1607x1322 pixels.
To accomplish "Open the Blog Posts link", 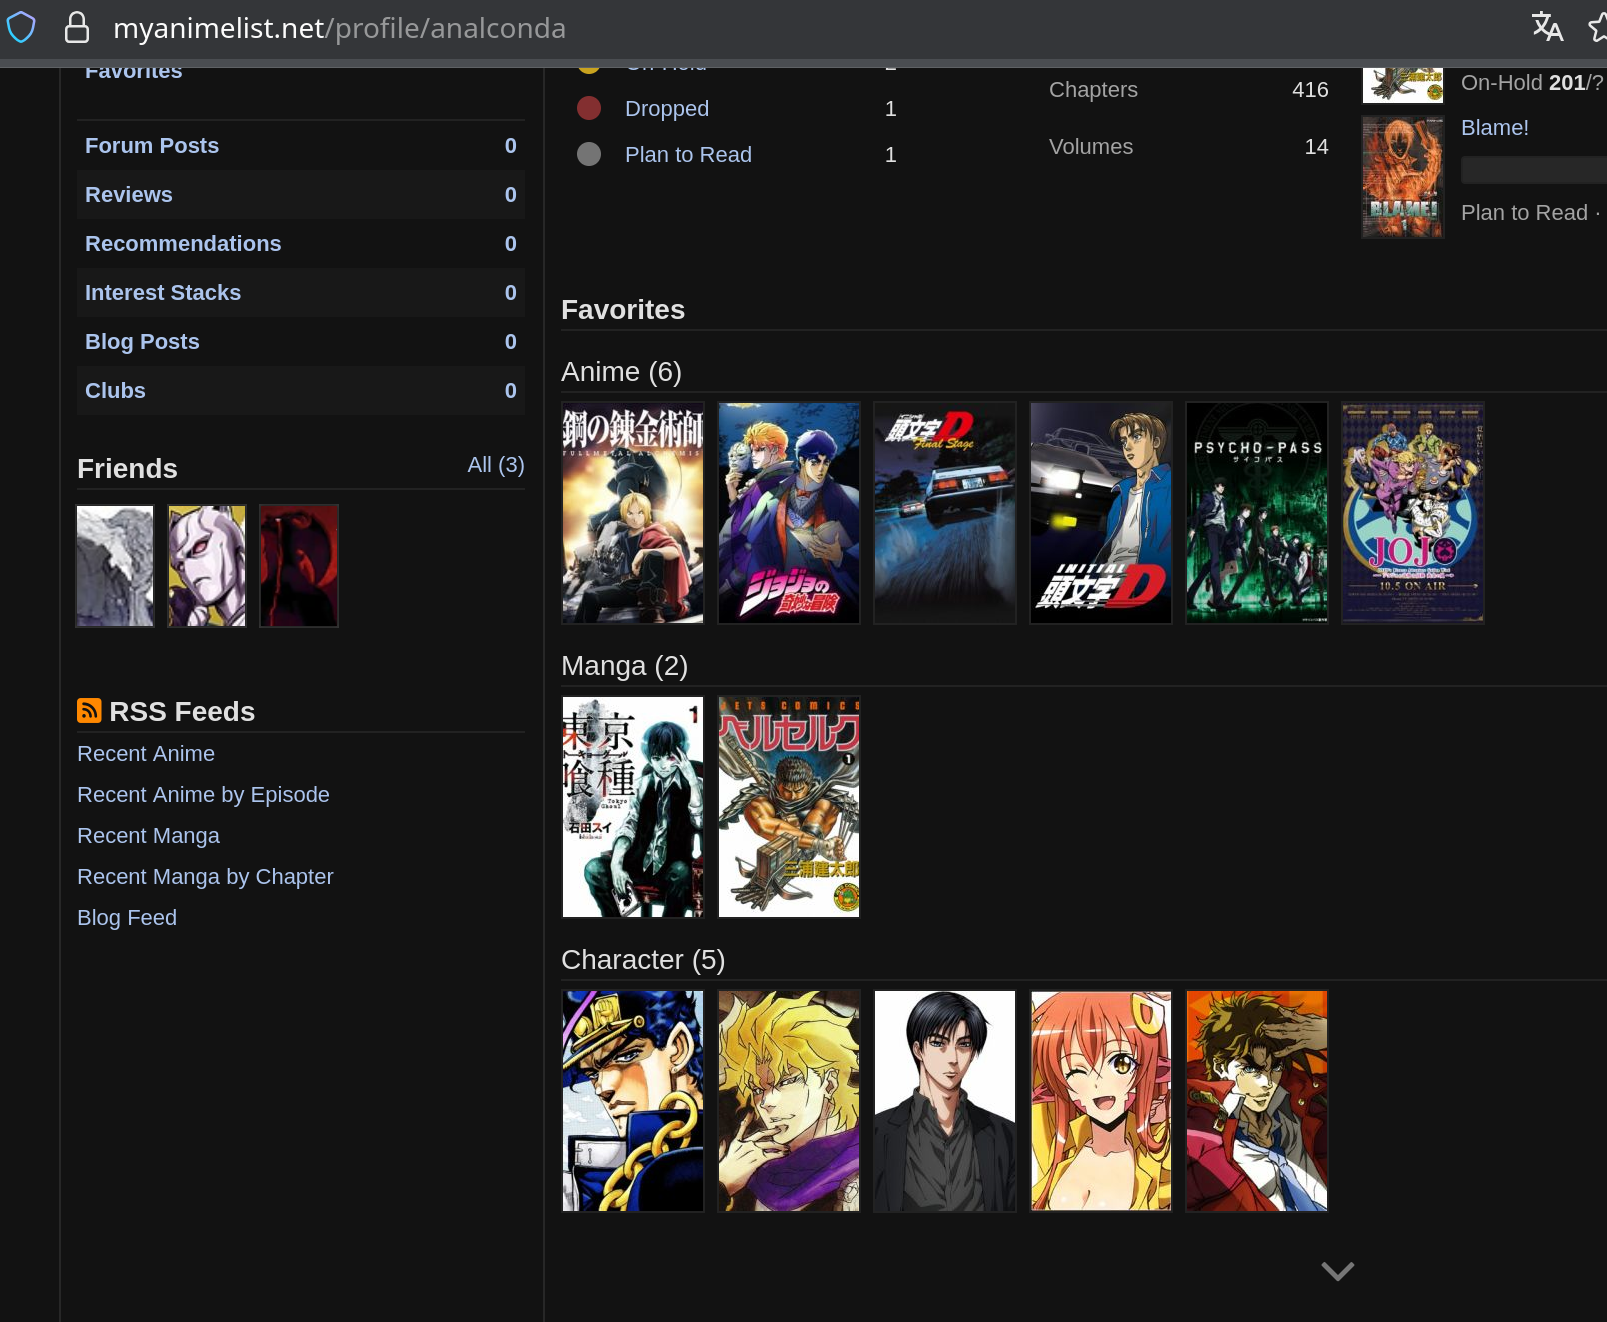I will click(x=142, y=342).
